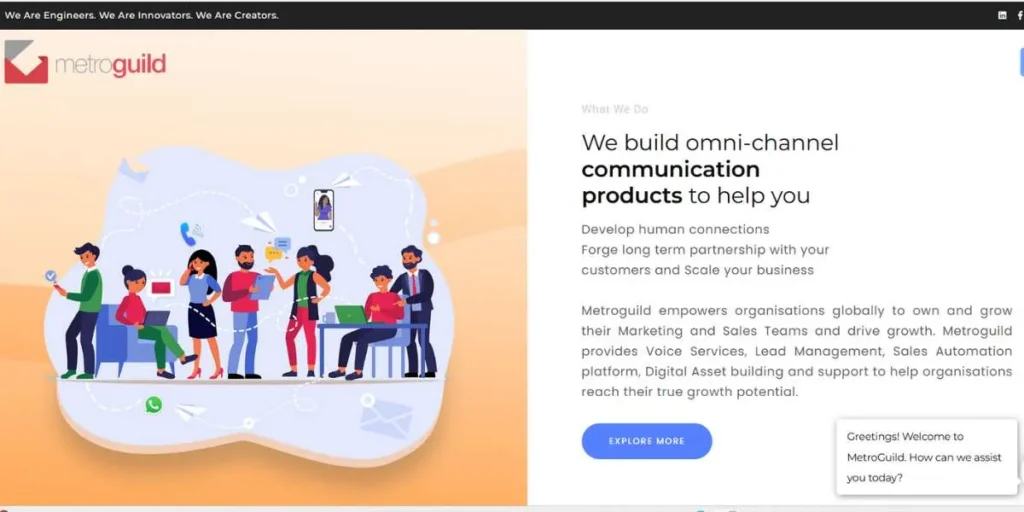Click the yellow and blue chat bubbles
The width and height of the screenshot is (1024, 512).
(278, 249)
